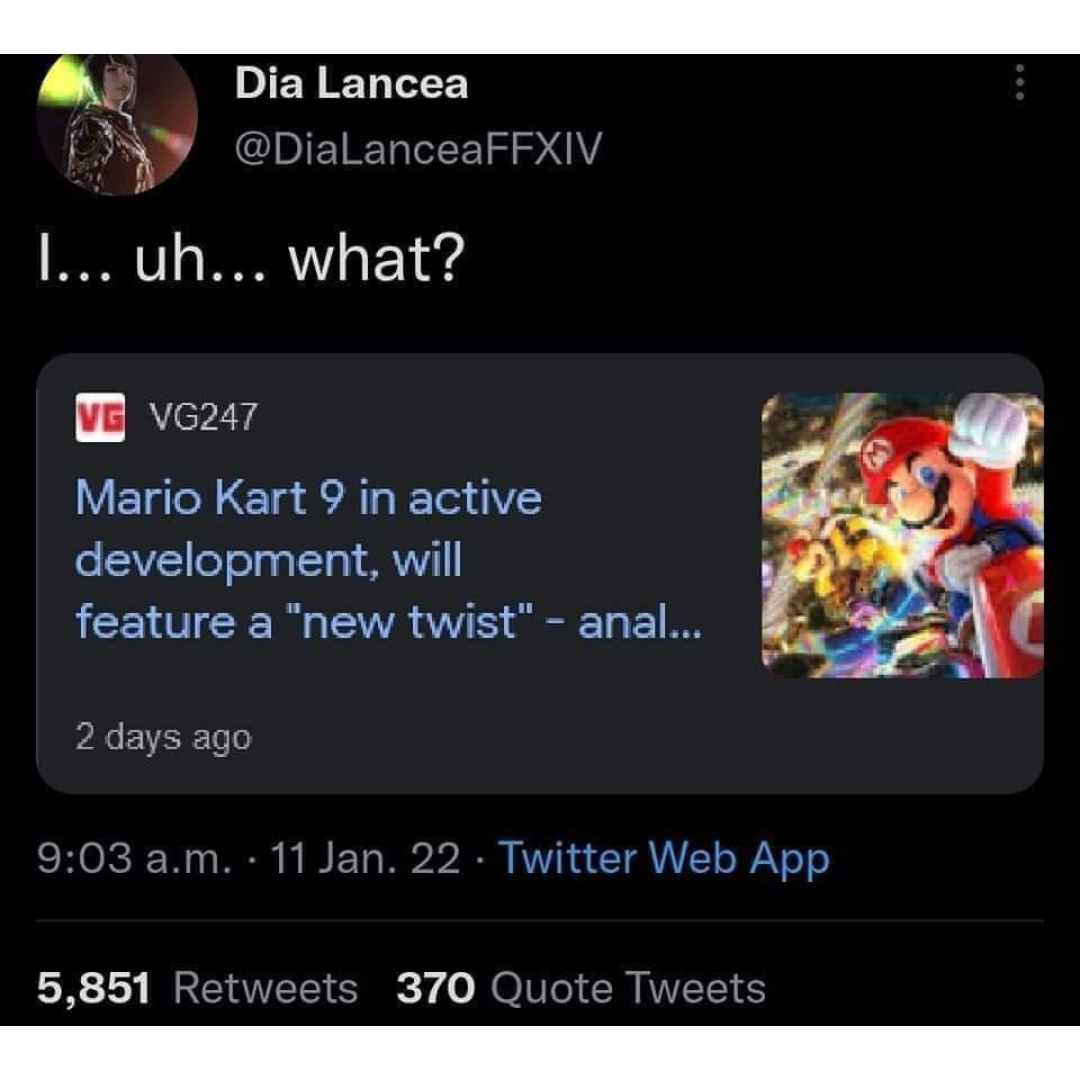
Task: Open the @DiaLanceaFFXIV handle link
Action: [418, 149]
